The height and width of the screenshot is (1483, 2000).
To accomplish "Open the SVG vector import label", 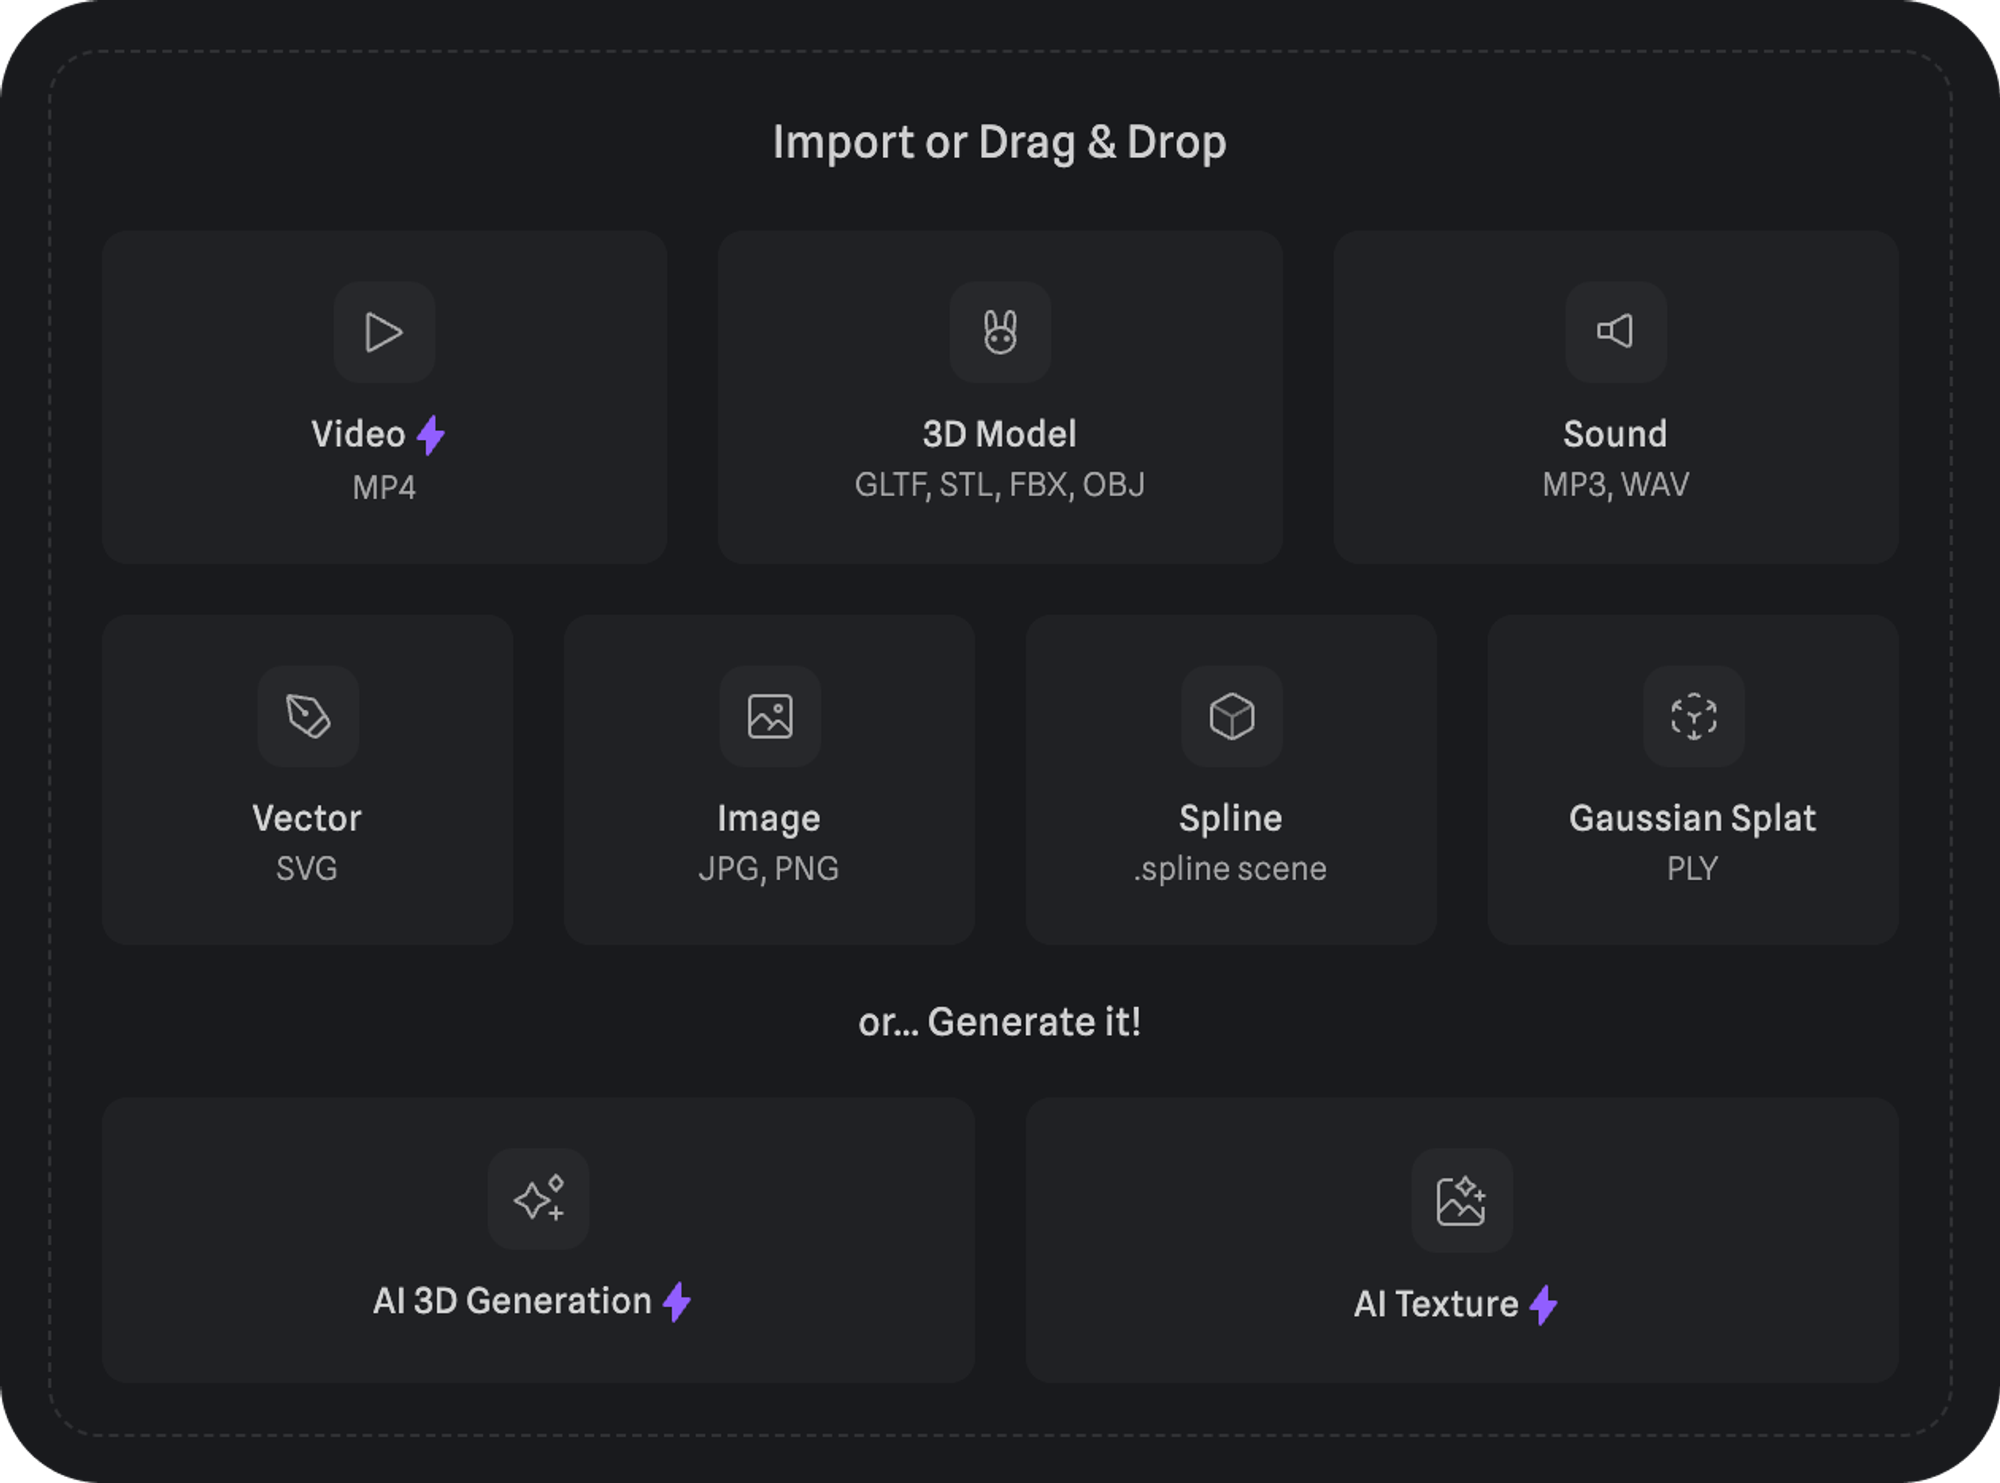I will pyautogui.click(x=307, y=868).
